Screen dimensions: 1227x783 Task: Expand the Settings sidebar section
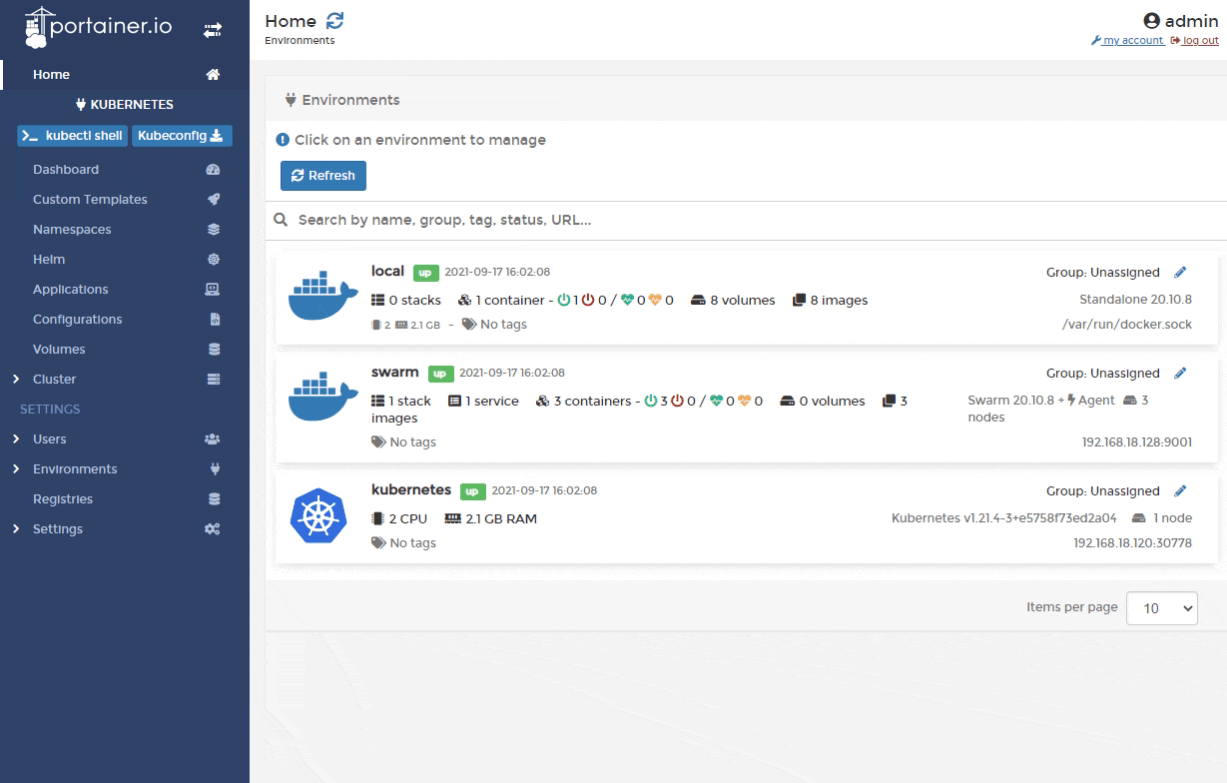15,529
